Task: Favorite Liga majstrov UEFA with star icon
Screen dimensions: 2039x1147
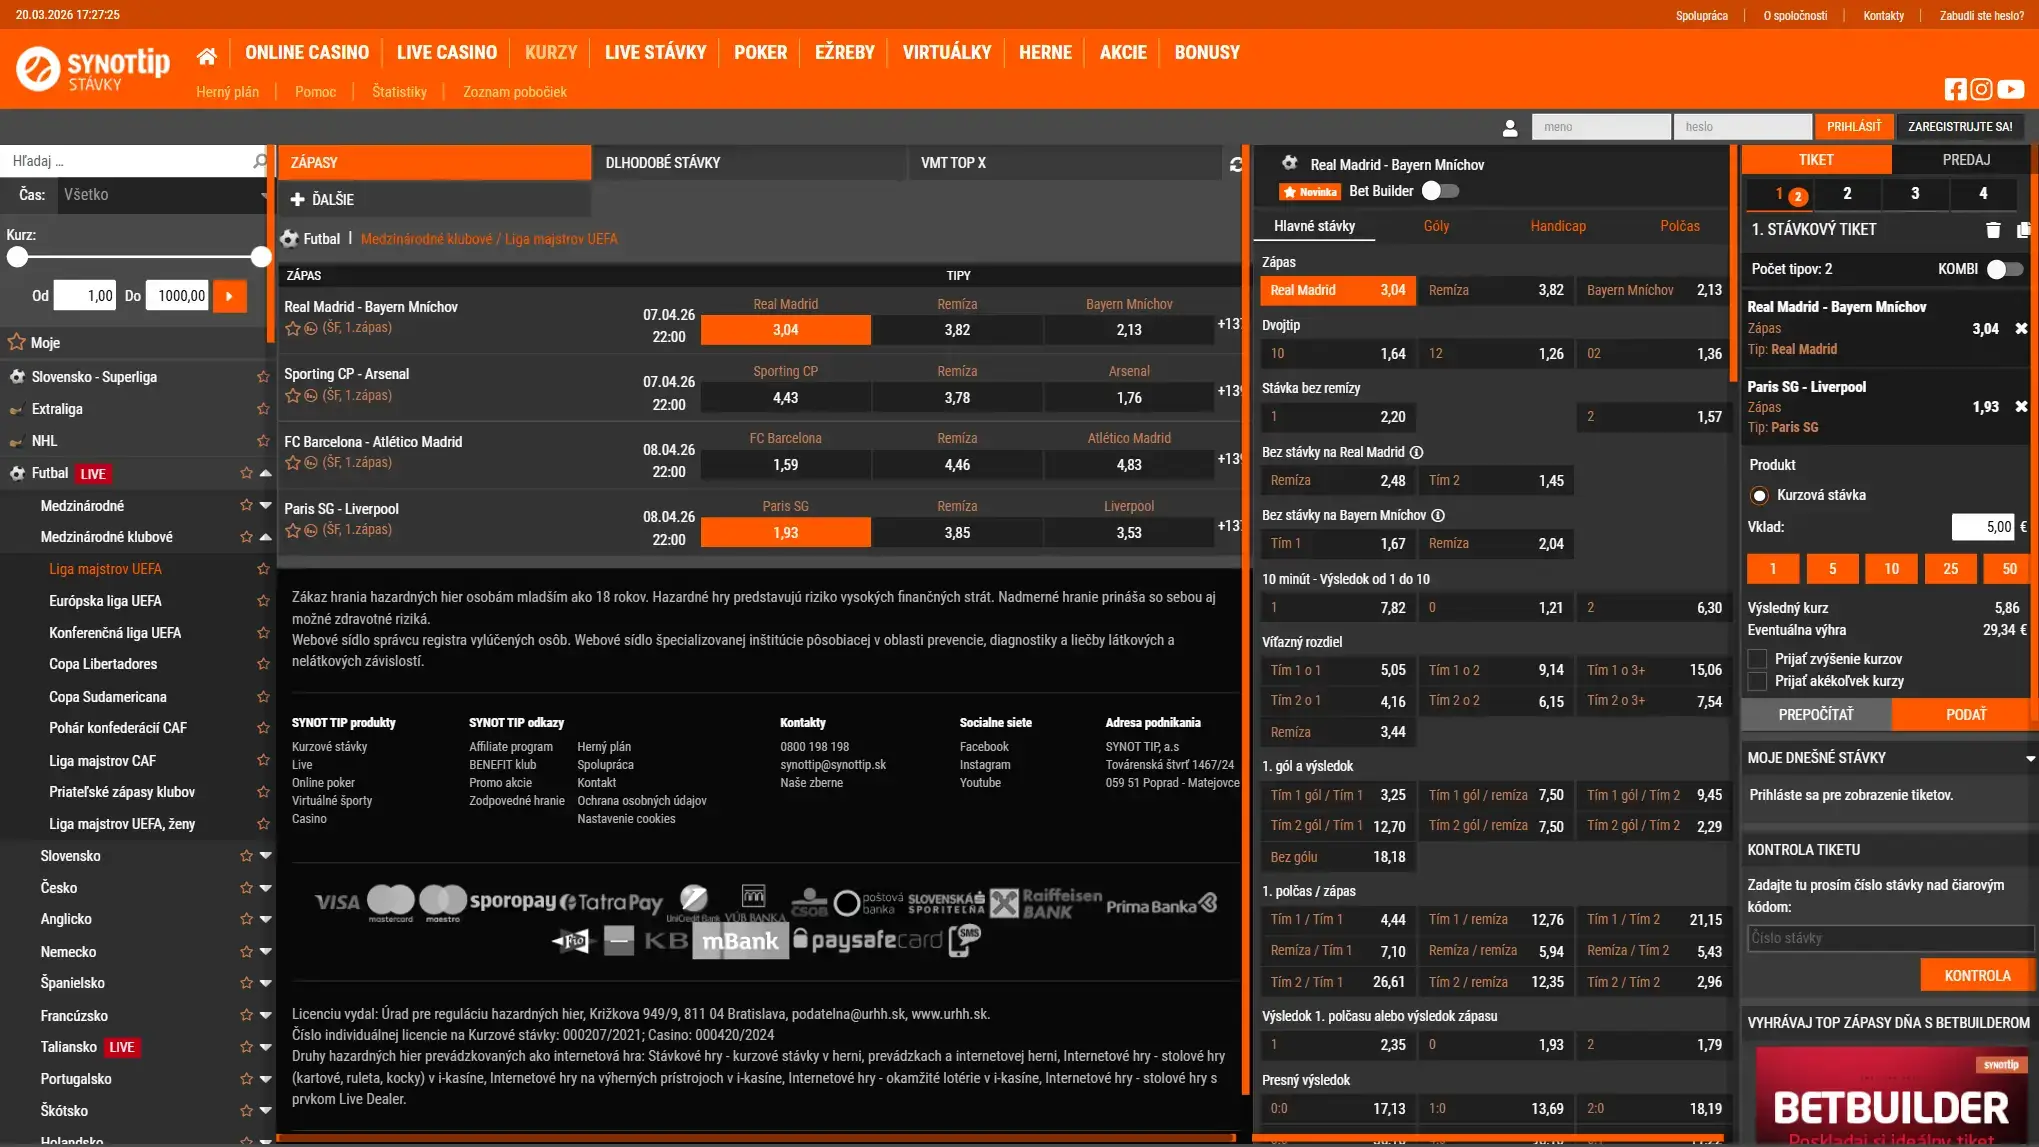Action: [263, 568]
